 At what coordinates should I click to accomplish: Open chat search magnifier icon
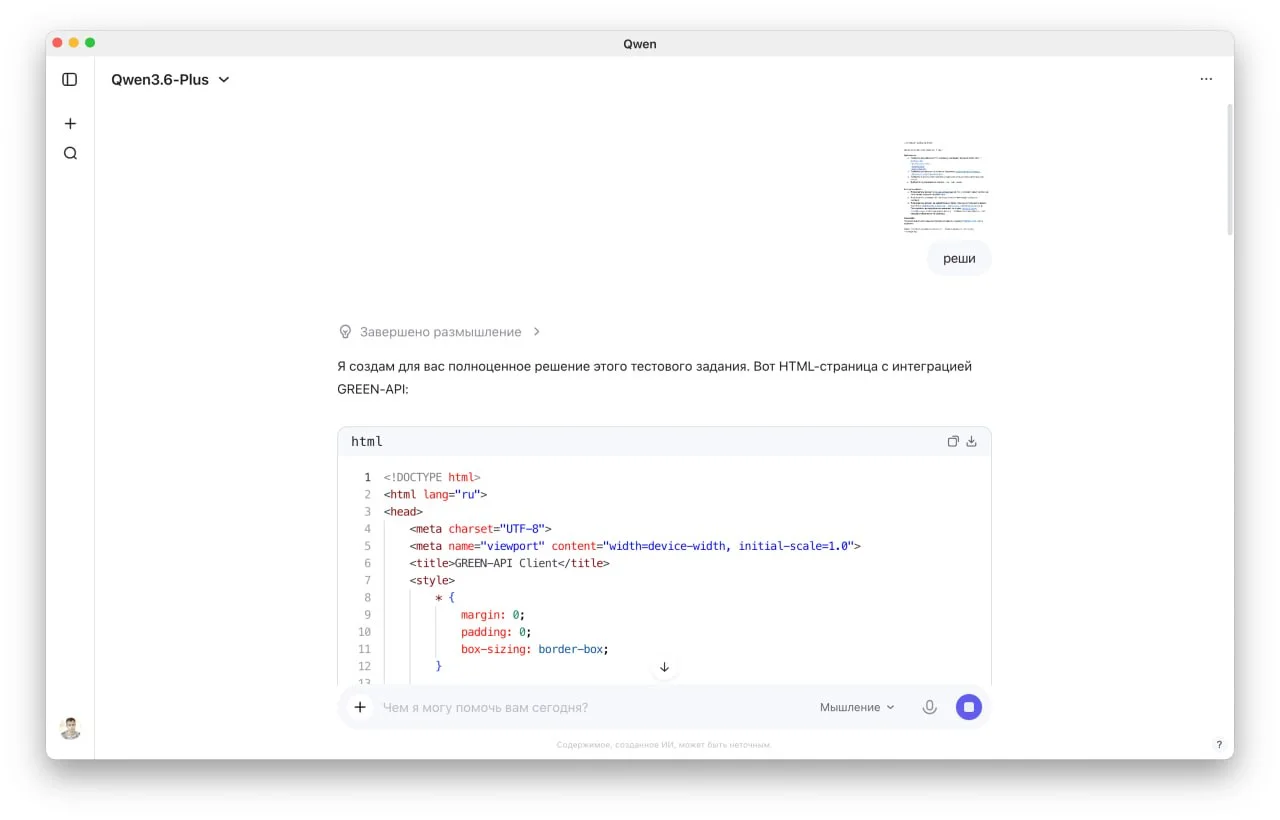click(70, 154)
